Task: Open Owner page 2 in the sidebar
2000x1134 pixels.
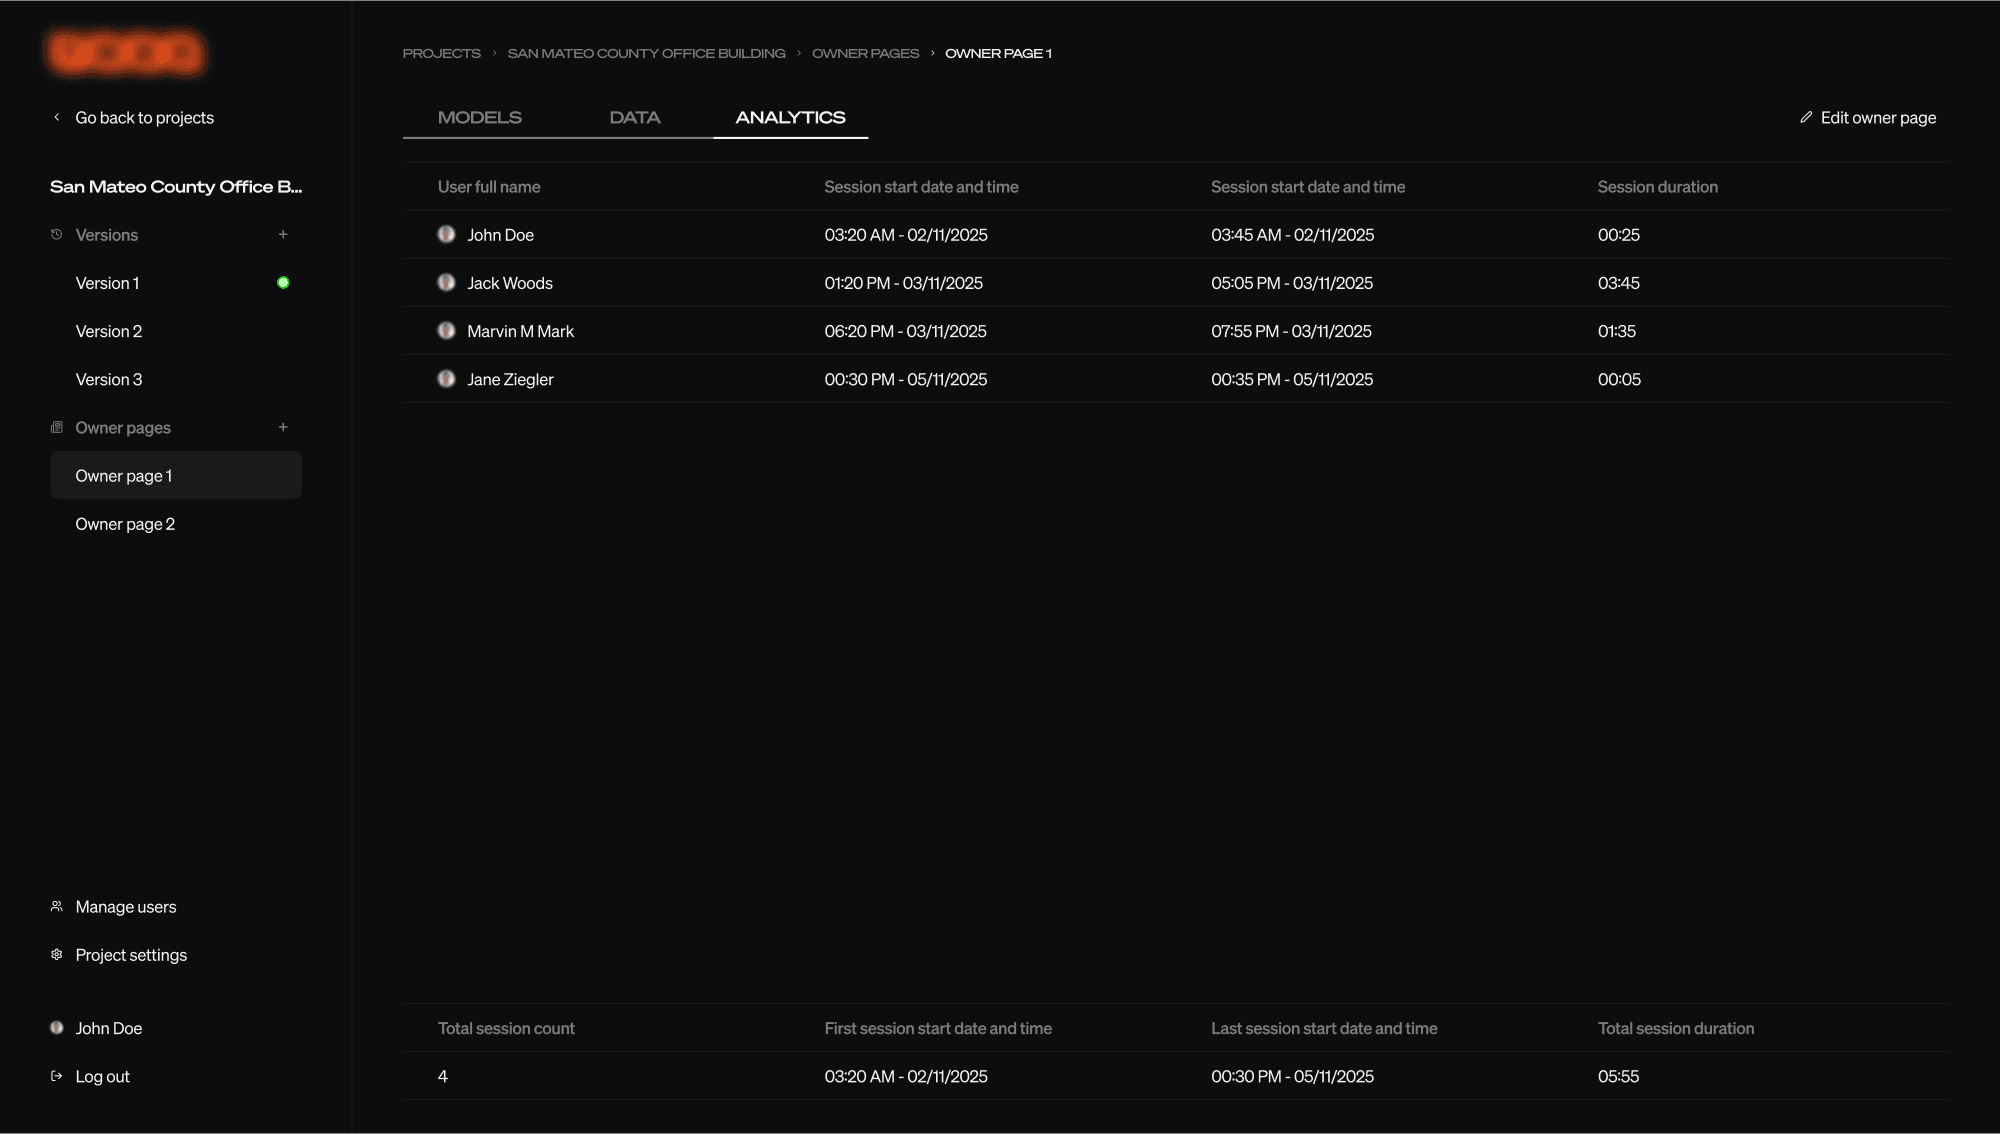Action: 124,523
